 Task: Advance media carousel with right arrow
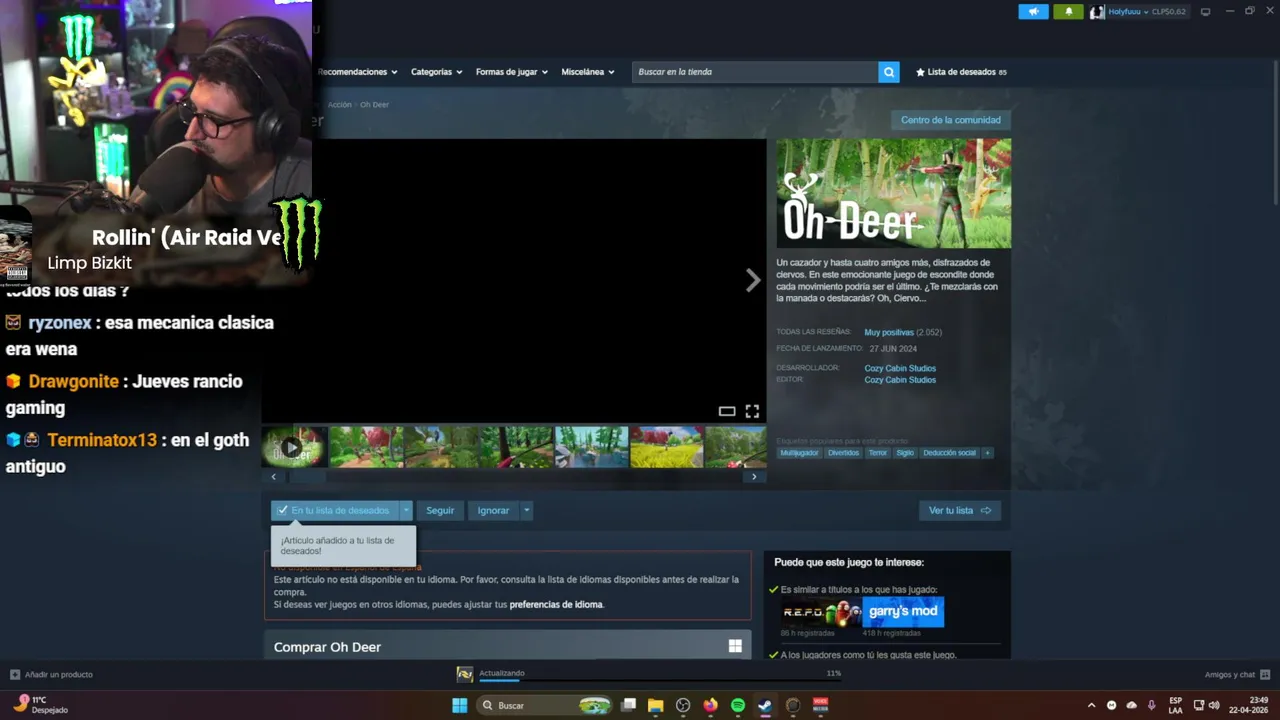(x=753, y=281)
